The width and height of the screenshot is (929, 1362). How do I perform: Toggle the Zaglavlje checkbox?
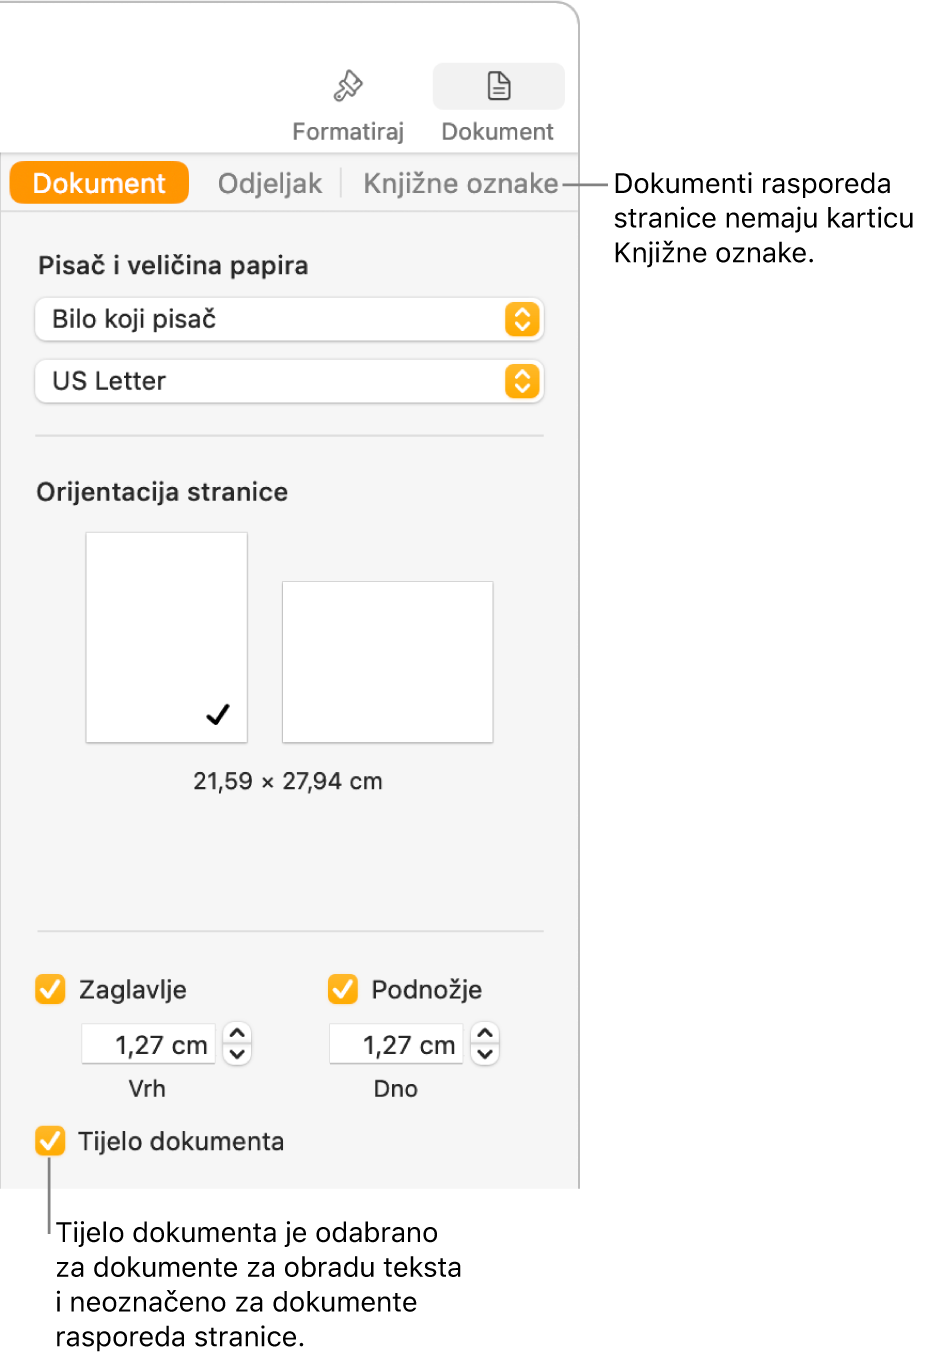click(50, 990)
